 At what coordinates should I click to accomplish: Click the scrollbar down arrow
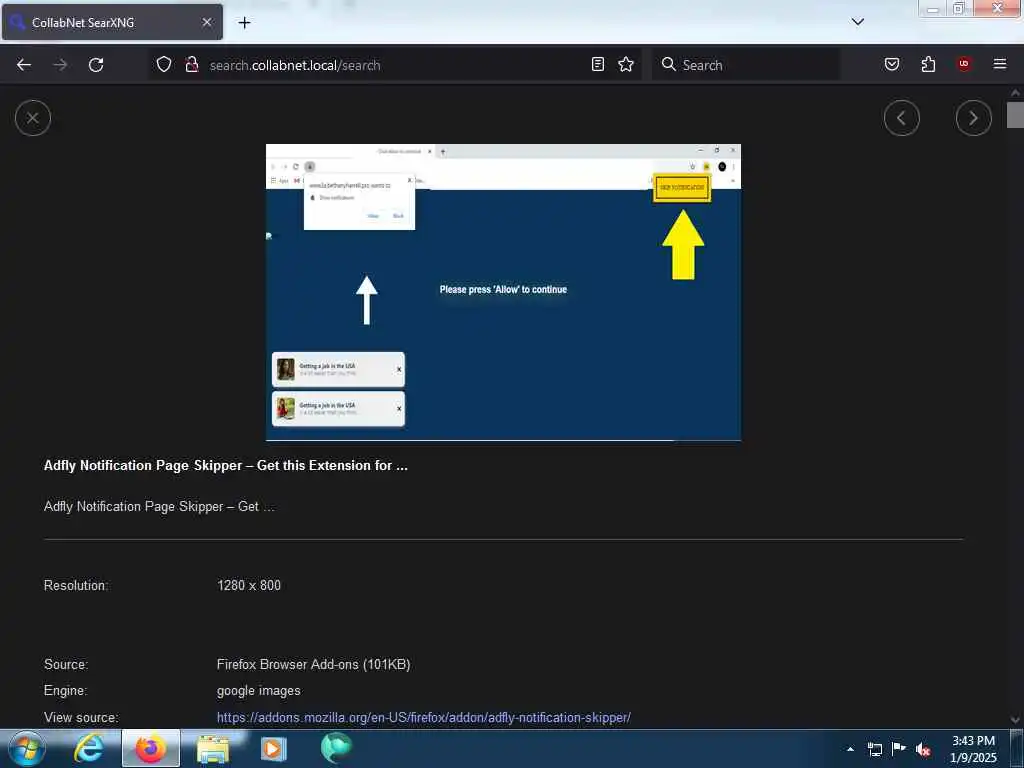coord(1015,720)
